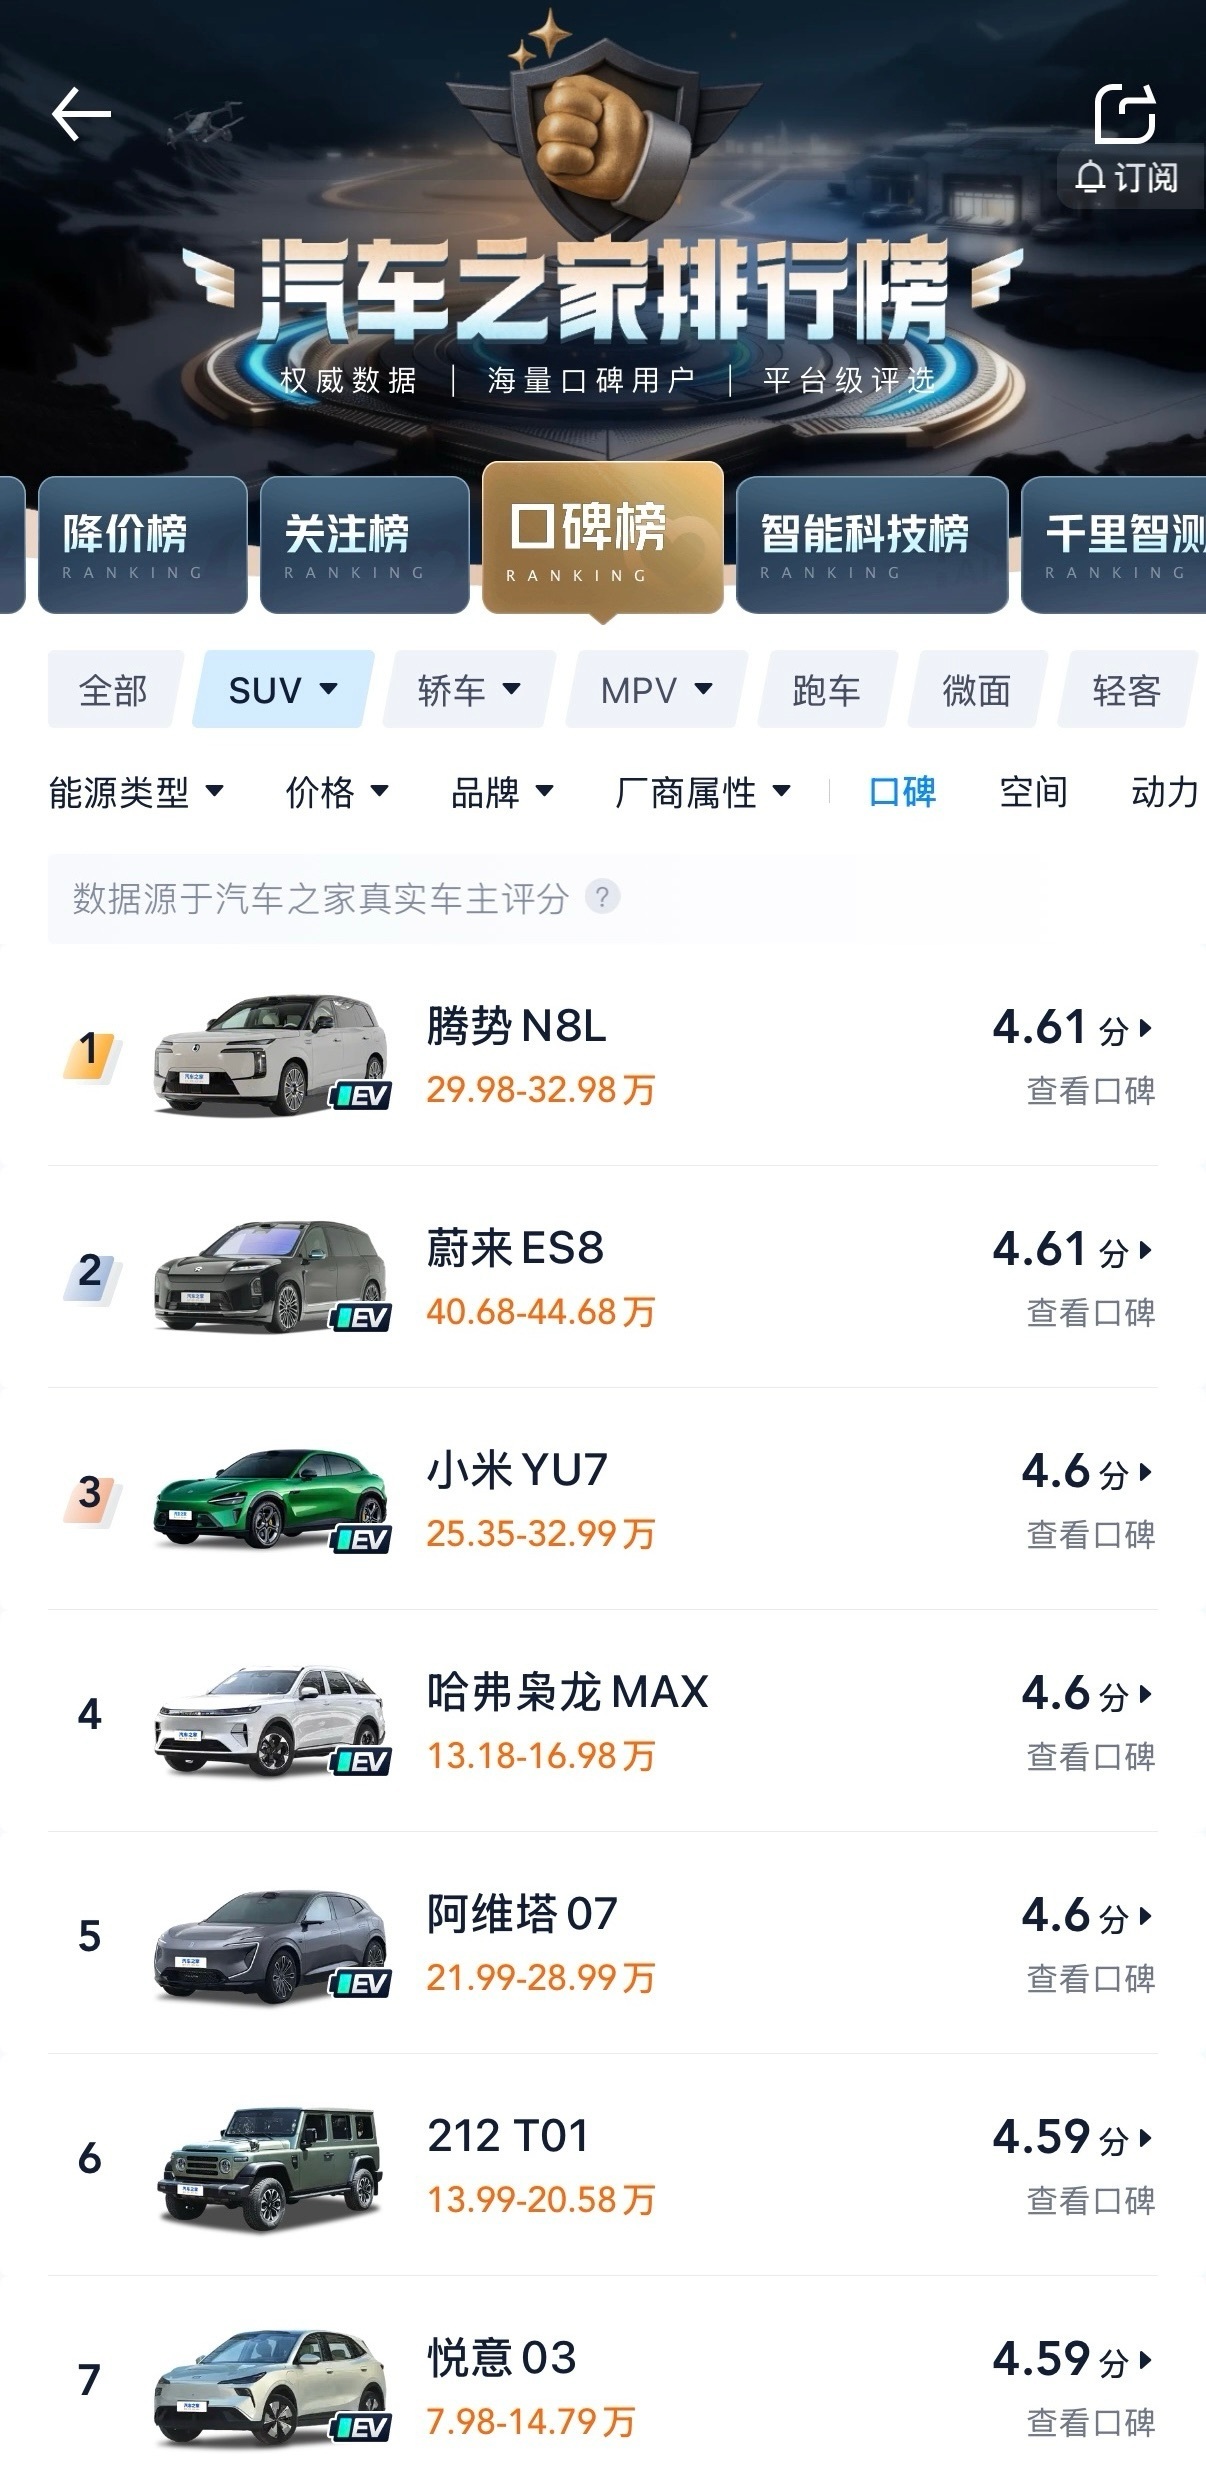Switch to the 降价榜 ranking tab

pyautogui.click(x=142, y=544)
